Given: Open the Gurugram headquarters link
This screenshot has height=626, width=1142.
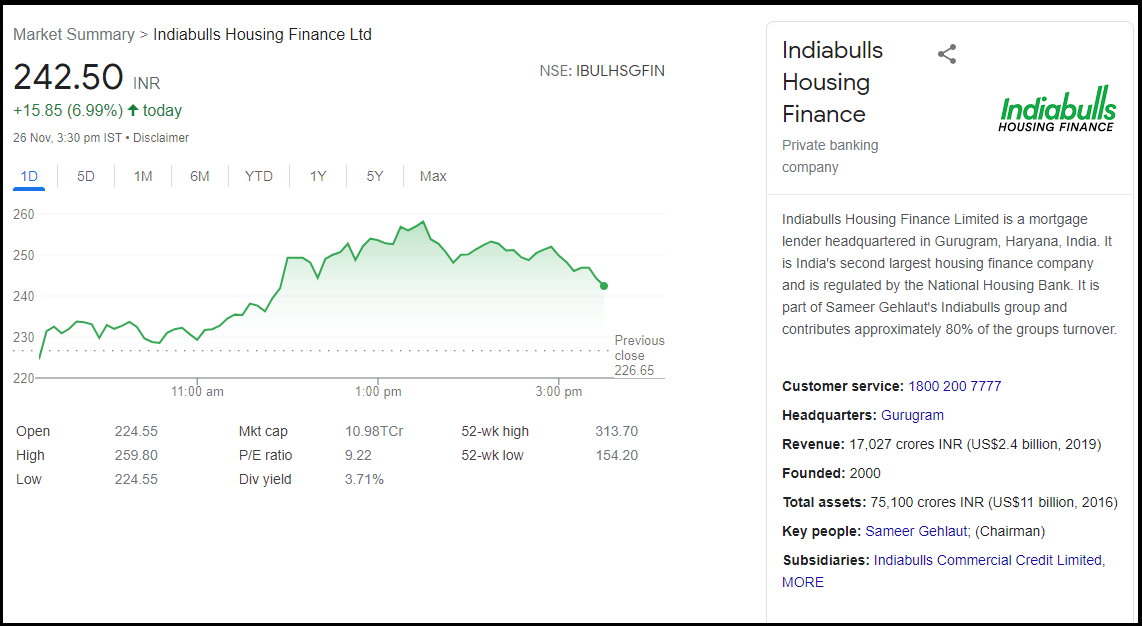Looking at the screenshot, I should point(913,416).
